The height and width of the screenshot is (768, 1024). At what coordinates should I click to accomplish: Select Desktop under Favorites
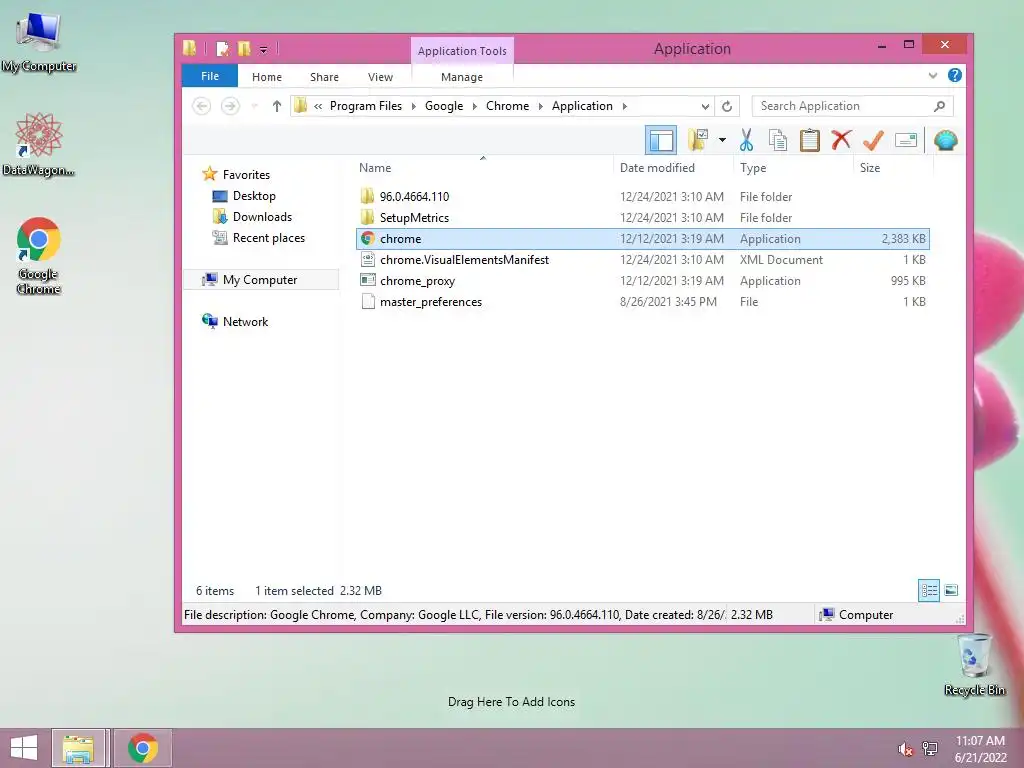pyautogui.click(x=254, y=196)
